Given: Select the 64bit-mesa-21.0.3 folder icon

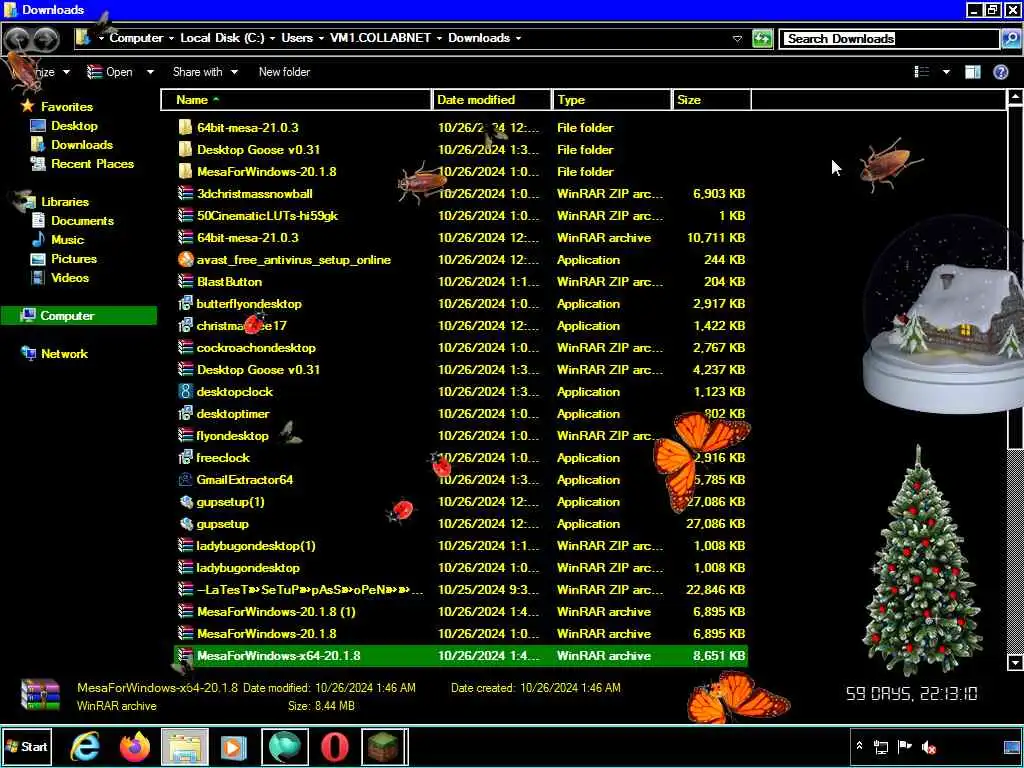Looking at the screenshot, I should (185, 127).
